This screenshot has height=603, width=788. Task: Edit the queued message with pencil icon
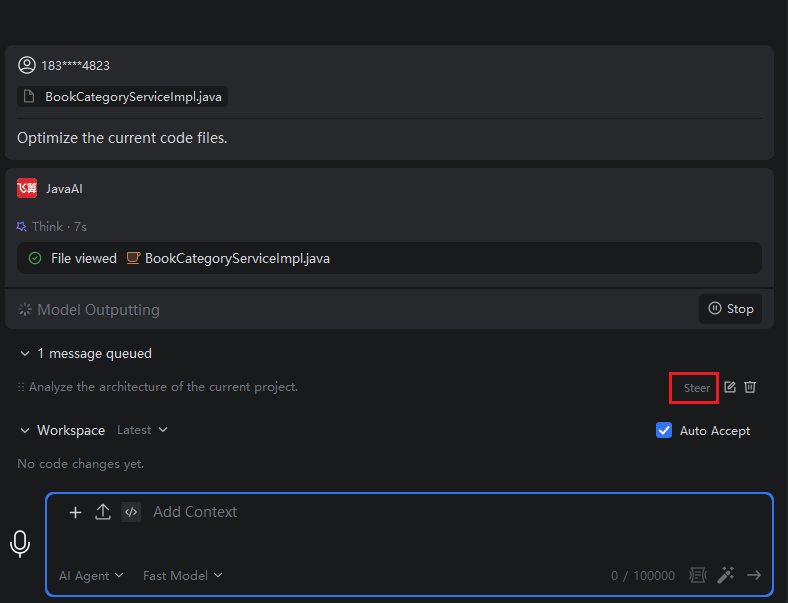[730, 387]
